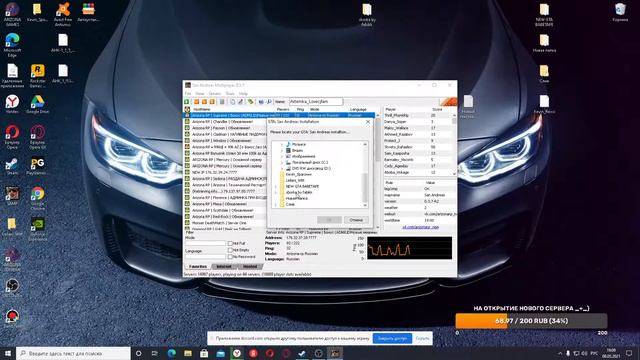Screen dimensions: 640x360
Task: Expand the Слив folder node in dialog
Action: [276, 204]
